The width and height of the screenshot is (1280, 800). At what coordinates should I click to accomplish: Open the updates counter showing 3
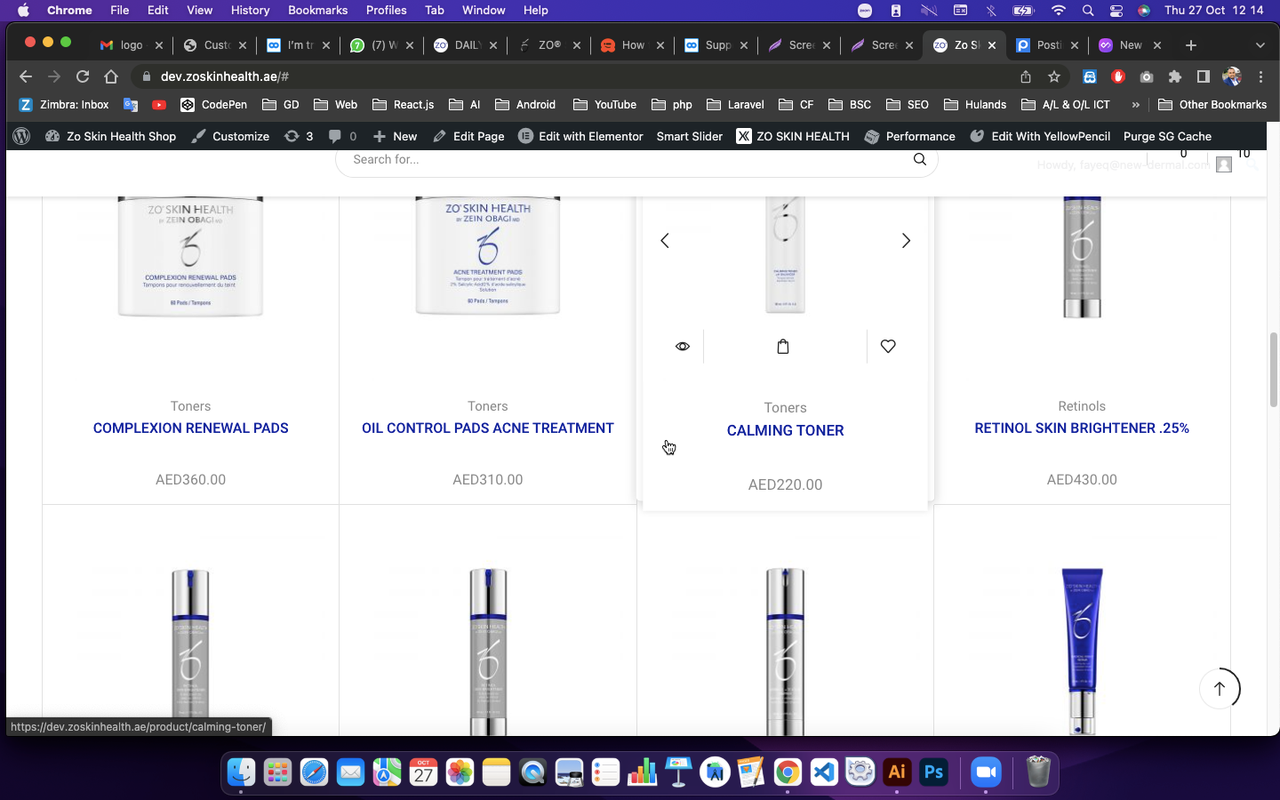tap(298, 136)
